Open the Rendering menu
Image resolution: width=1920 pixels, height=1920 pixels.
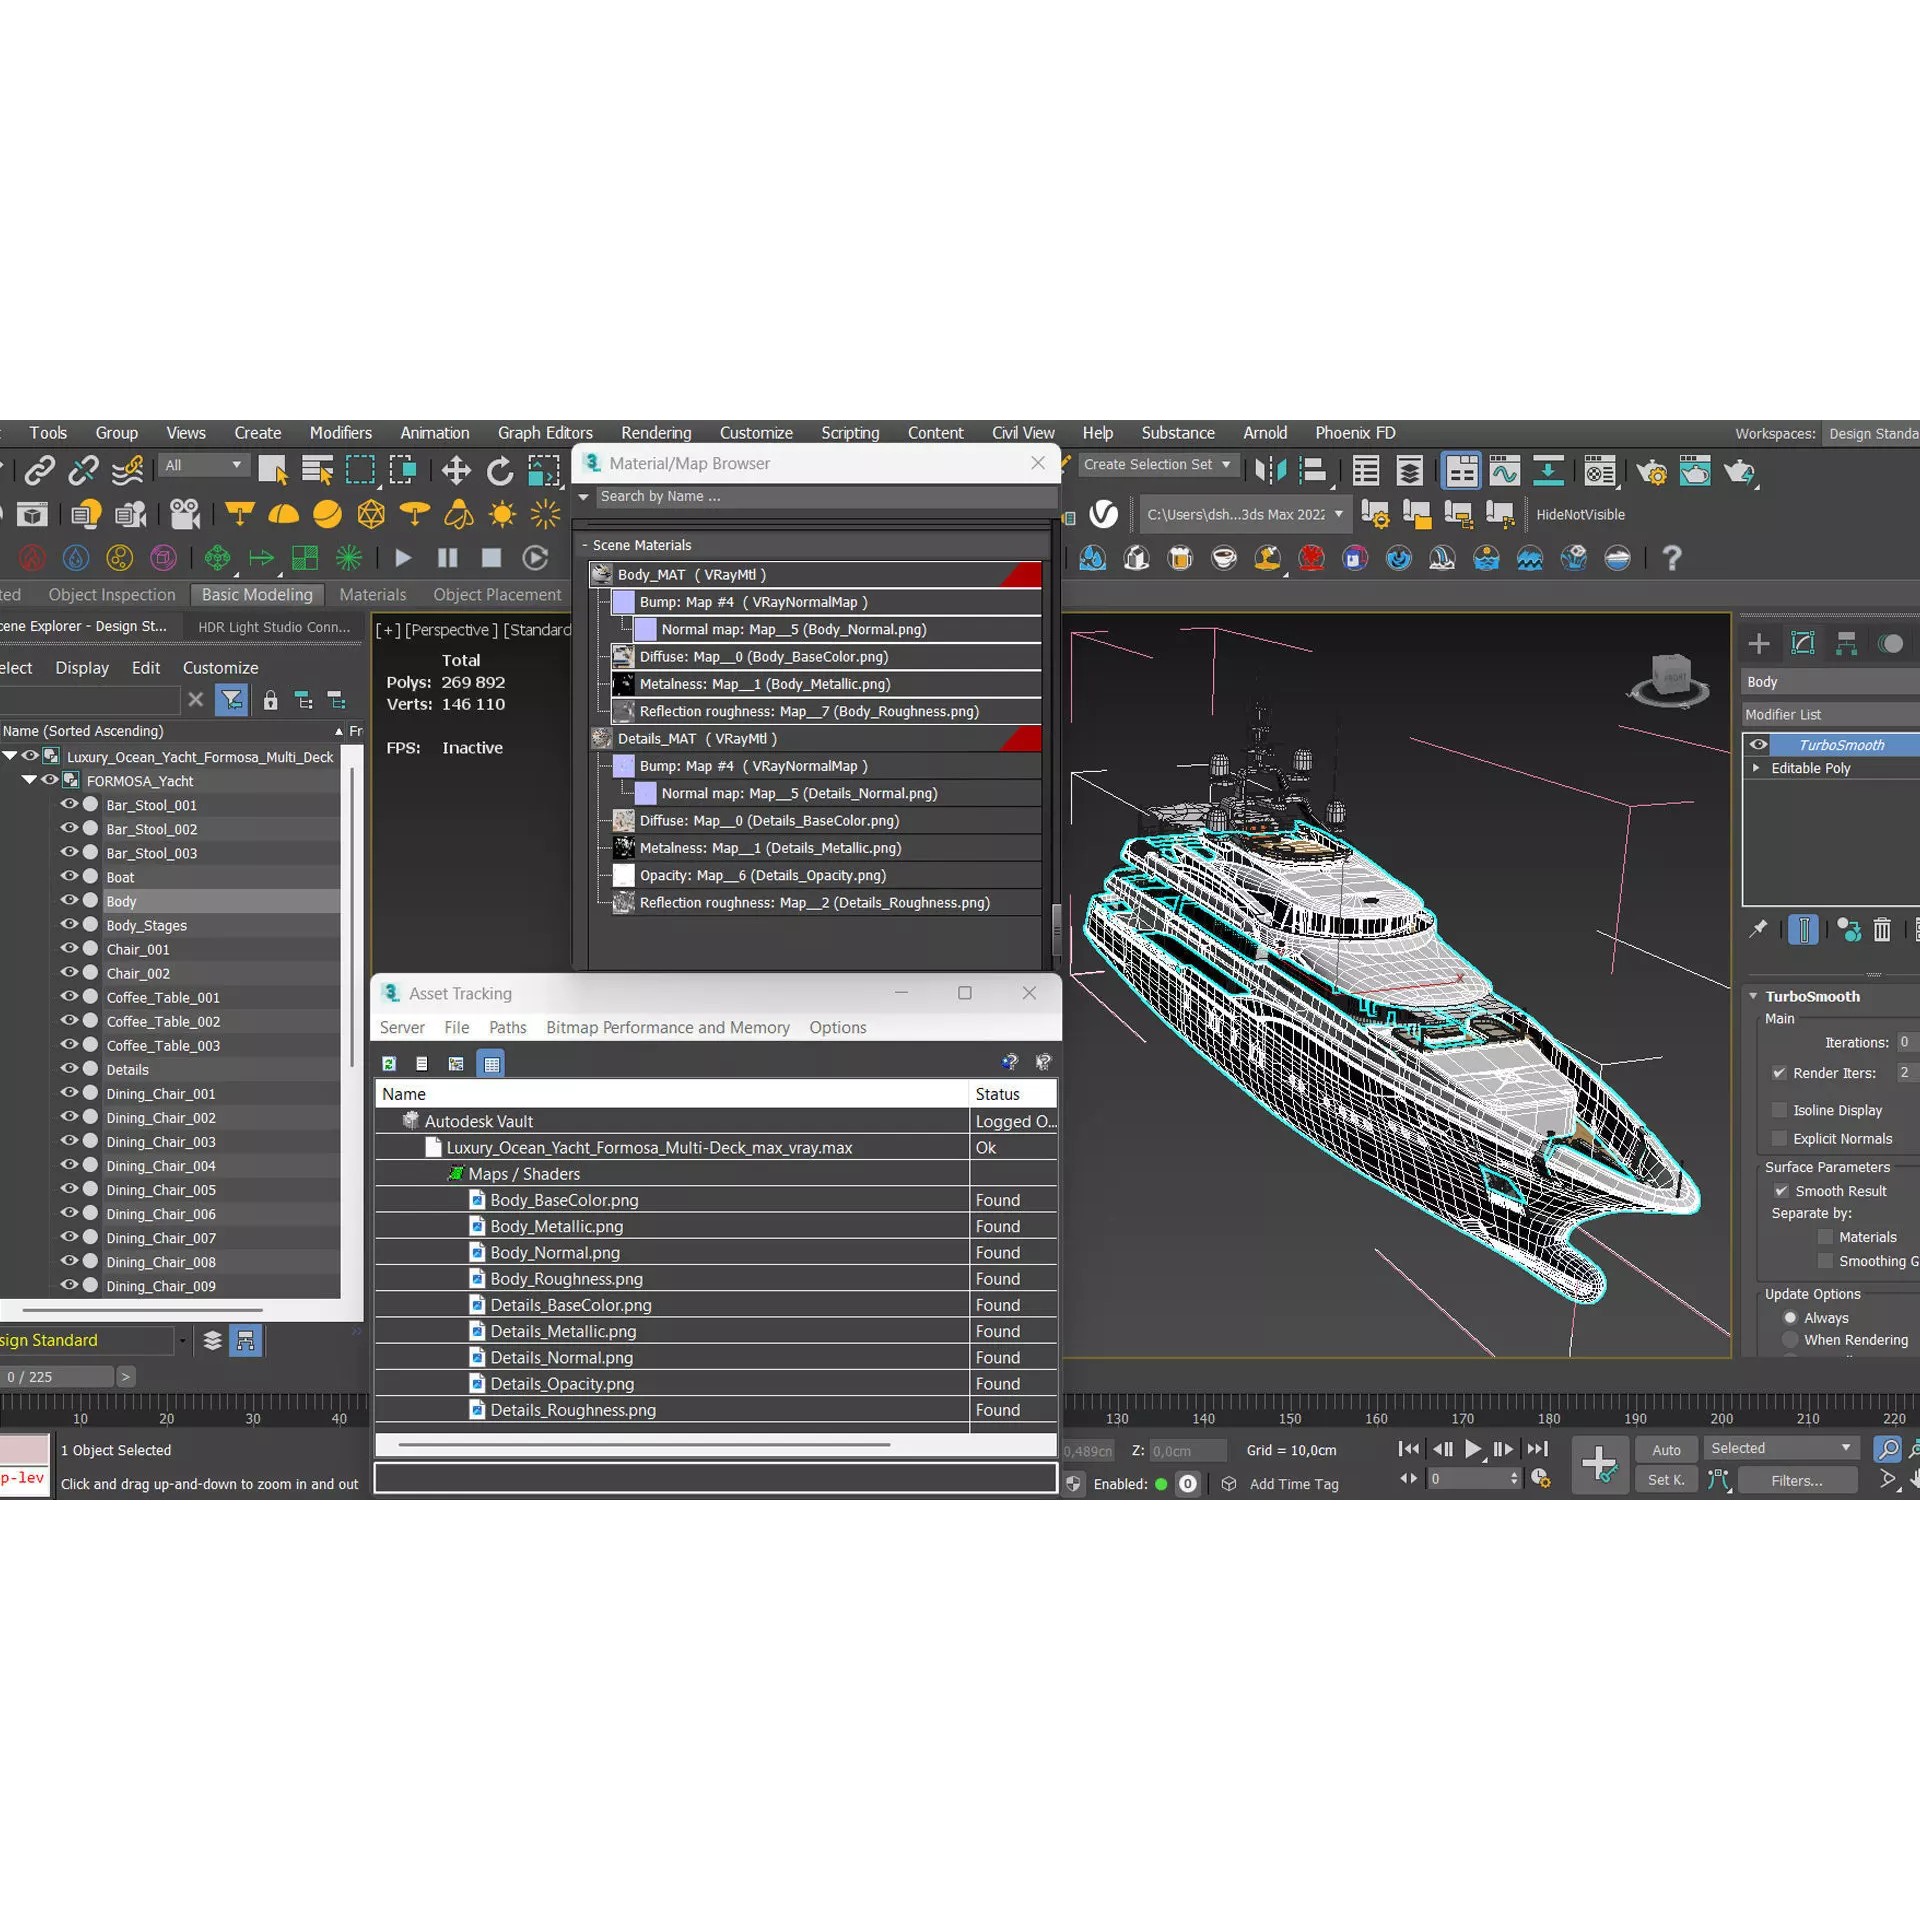click(655, 432)
